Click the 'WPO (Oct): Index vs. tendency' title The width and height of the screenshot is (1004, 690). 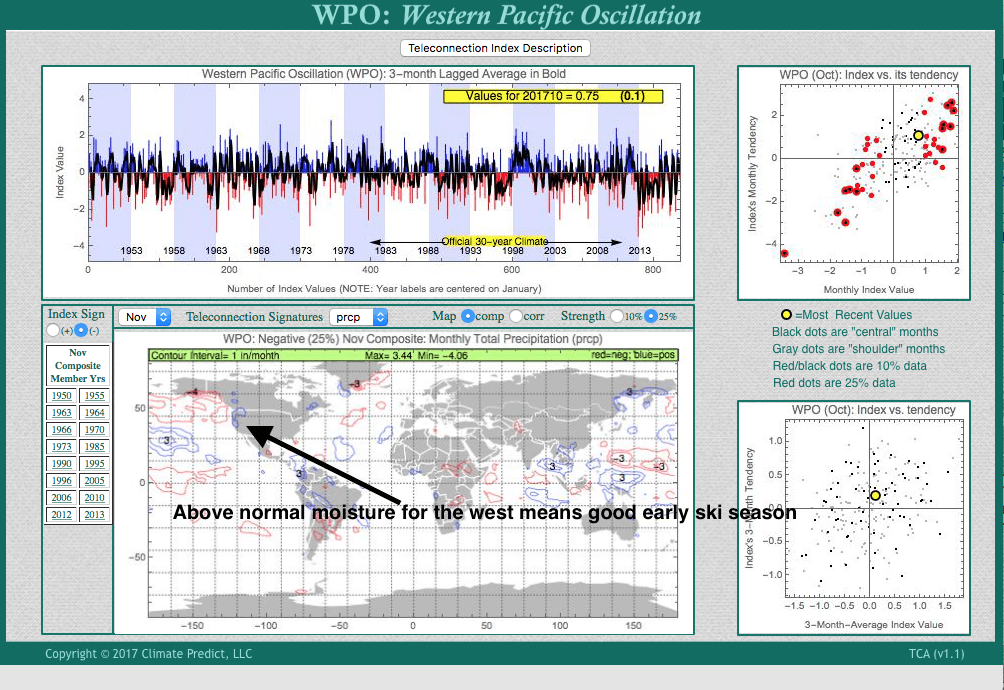click(873, 410)
